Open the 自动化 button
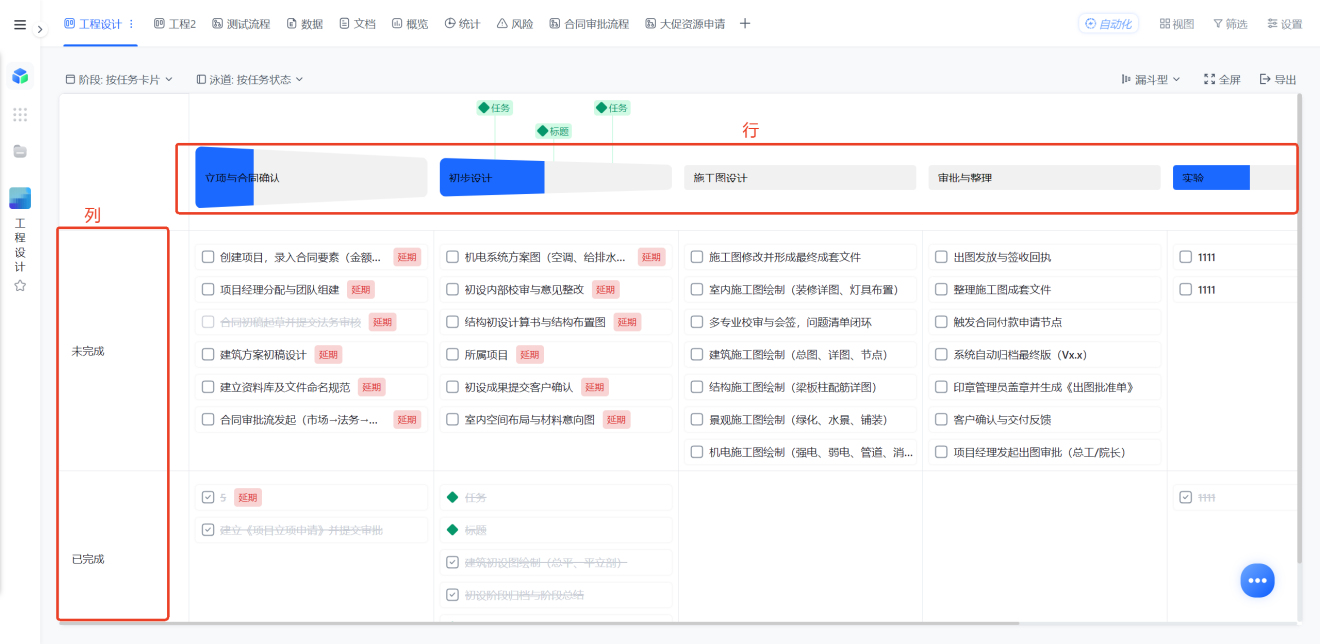This screenshot has width=1320, height=644. point(1108,23)
